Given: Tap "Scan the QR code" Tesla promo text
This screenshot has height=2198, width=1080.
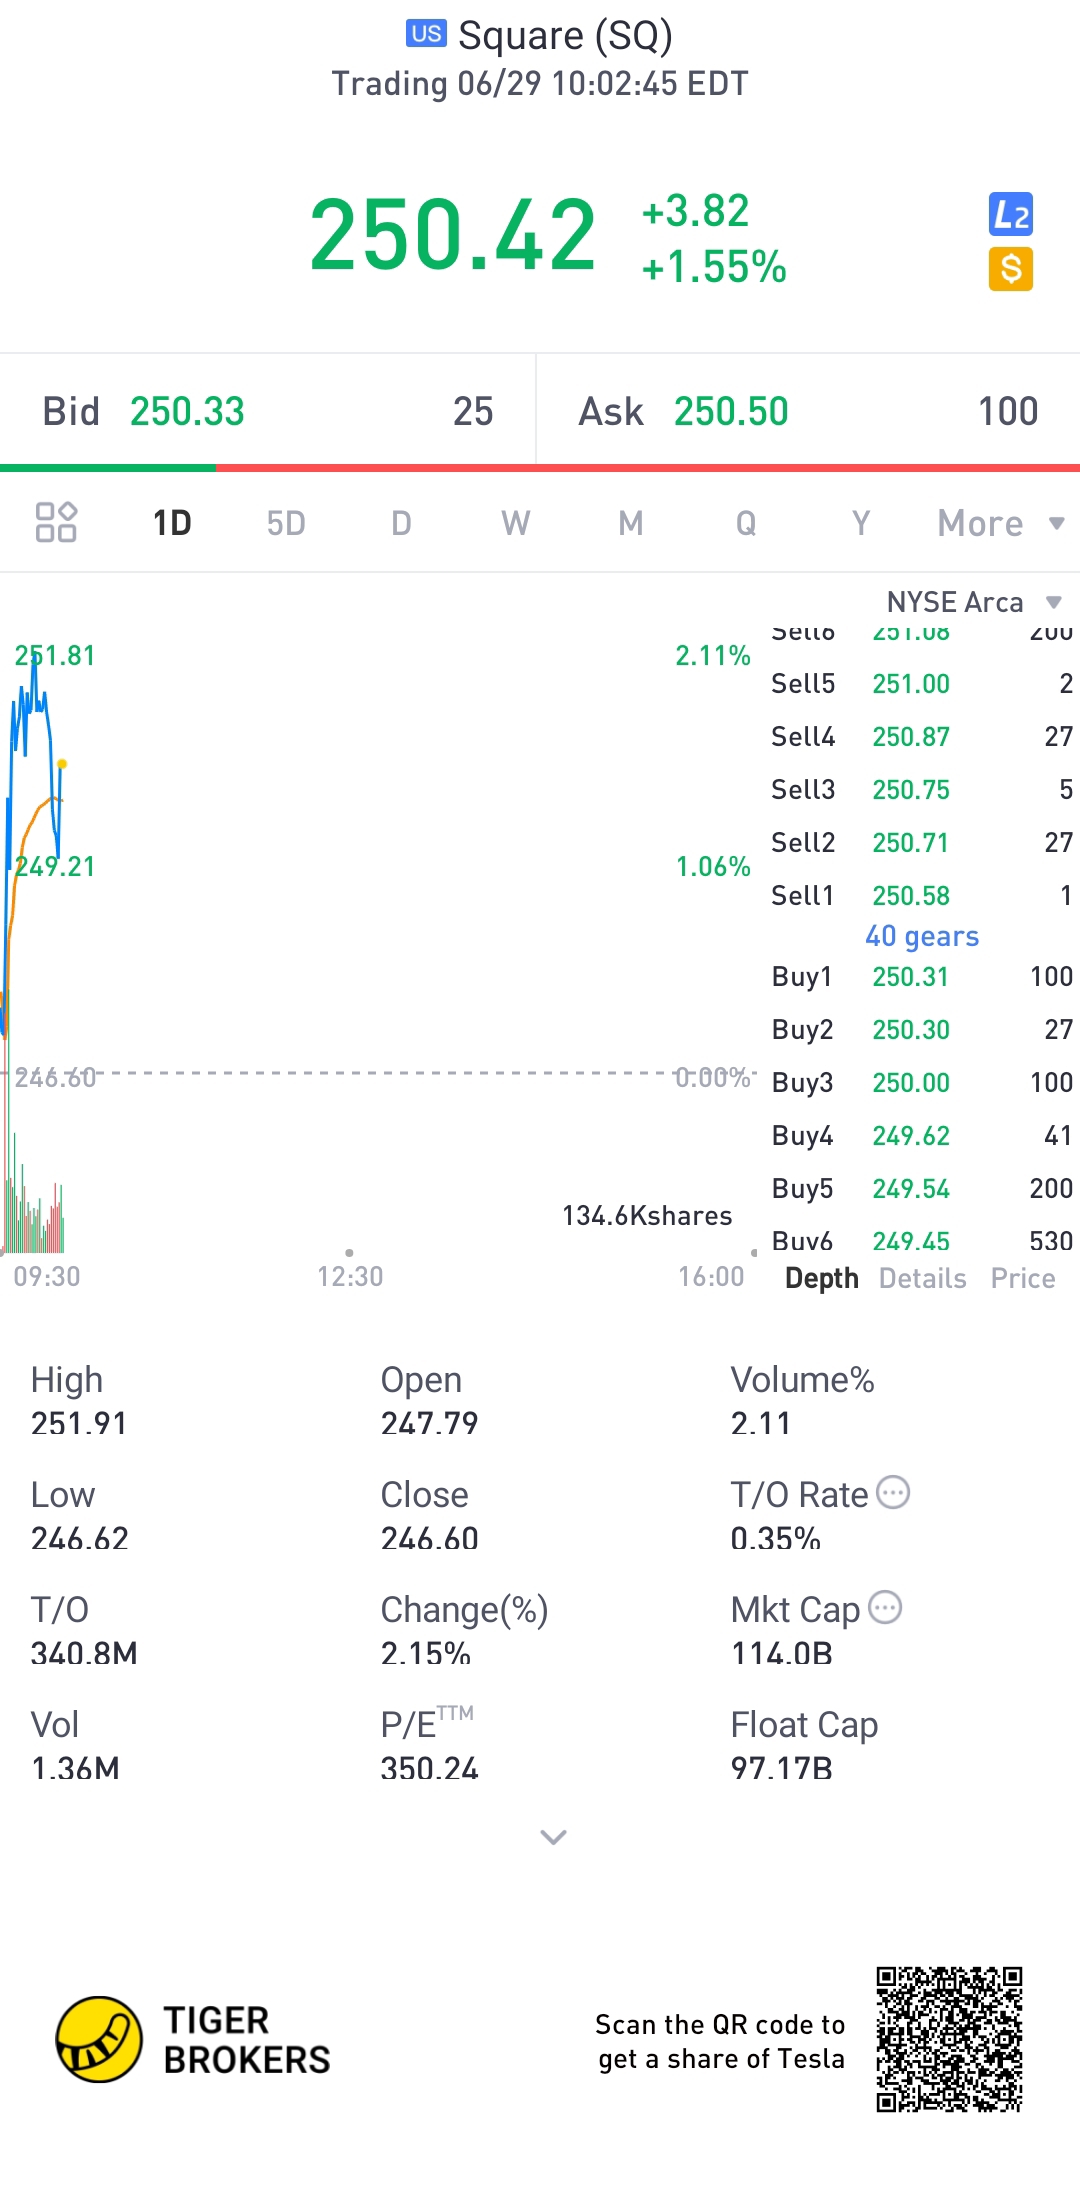Looking at the screenshot, I should point(720,2041).
